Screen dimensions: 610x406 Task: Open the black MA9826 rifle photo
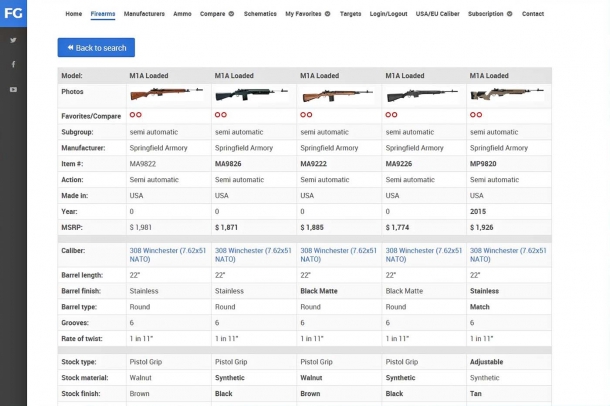click(x=252, y=94)
